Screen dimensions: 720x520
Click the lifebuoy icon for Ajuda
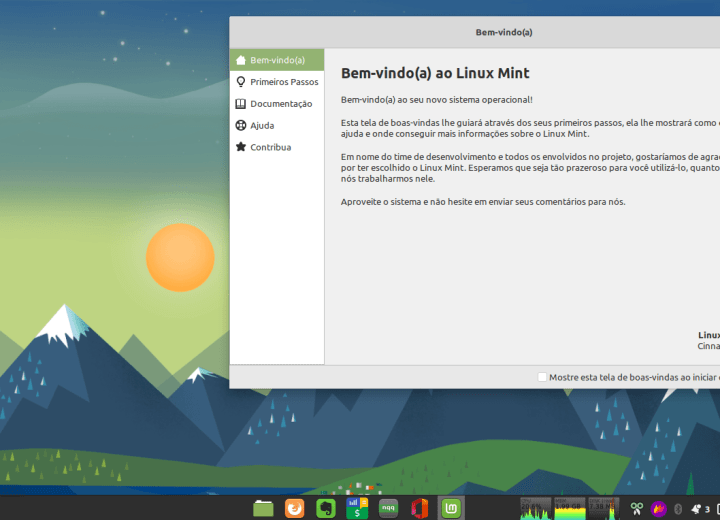pyautogui.click(x=241, y=125)
